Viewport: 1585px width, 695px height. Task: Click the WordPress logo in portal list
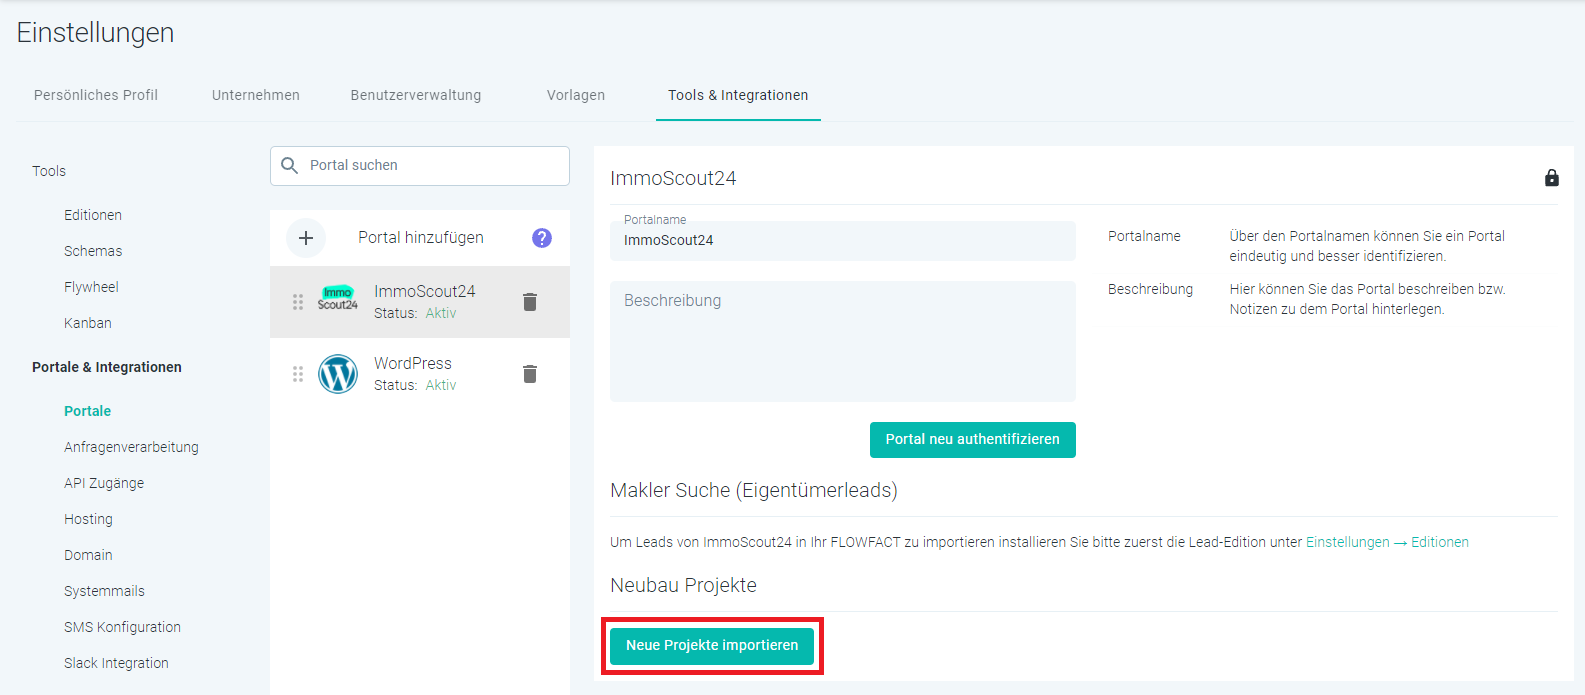coord(338,374)
